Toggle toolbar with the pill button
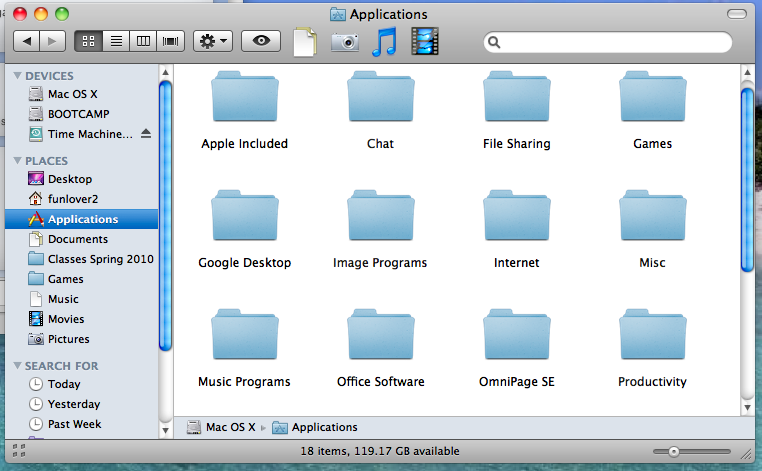 737,14
